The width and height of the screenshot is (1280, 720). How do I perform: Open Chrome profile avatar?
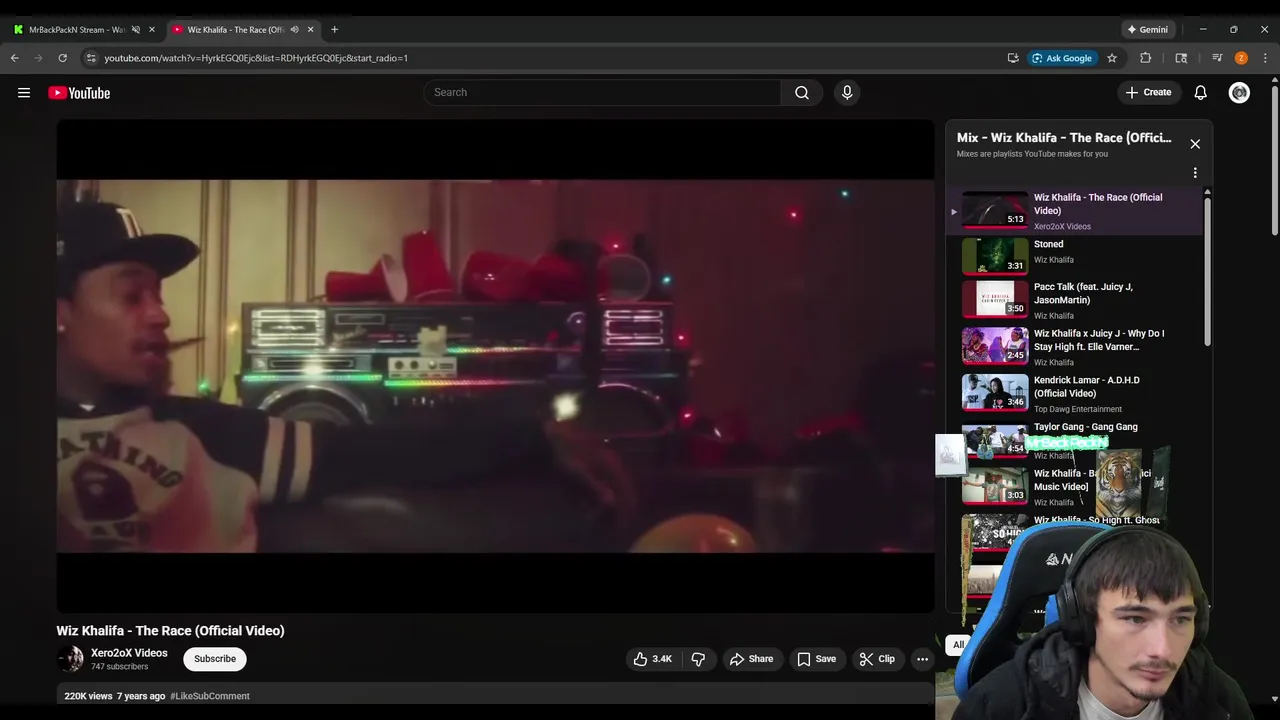[1241, 58]
